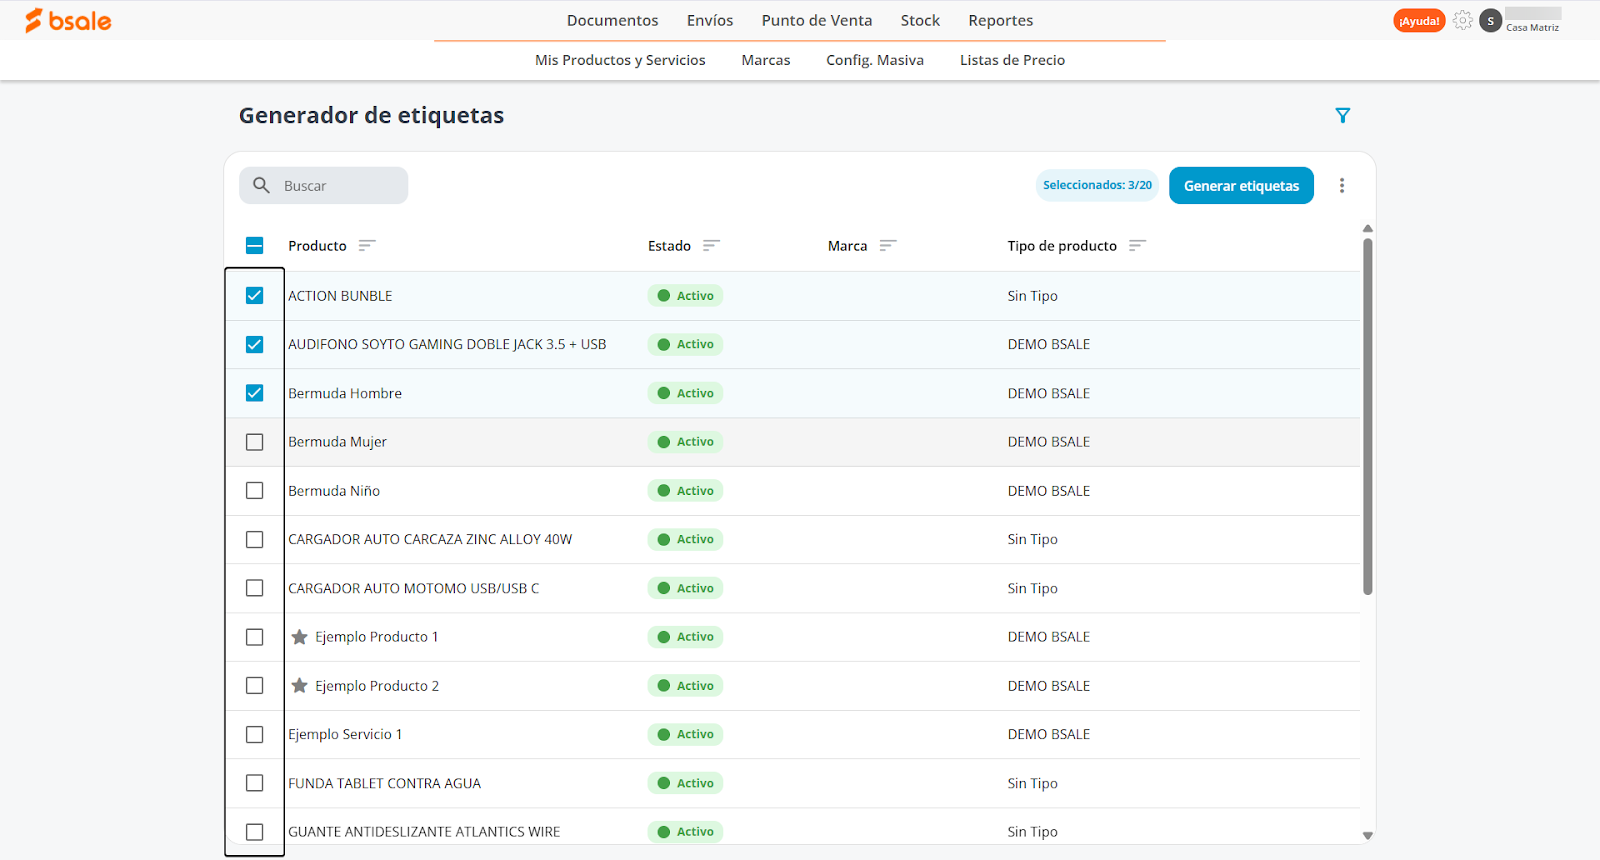Click the scrollbar up arrow

1367,229
